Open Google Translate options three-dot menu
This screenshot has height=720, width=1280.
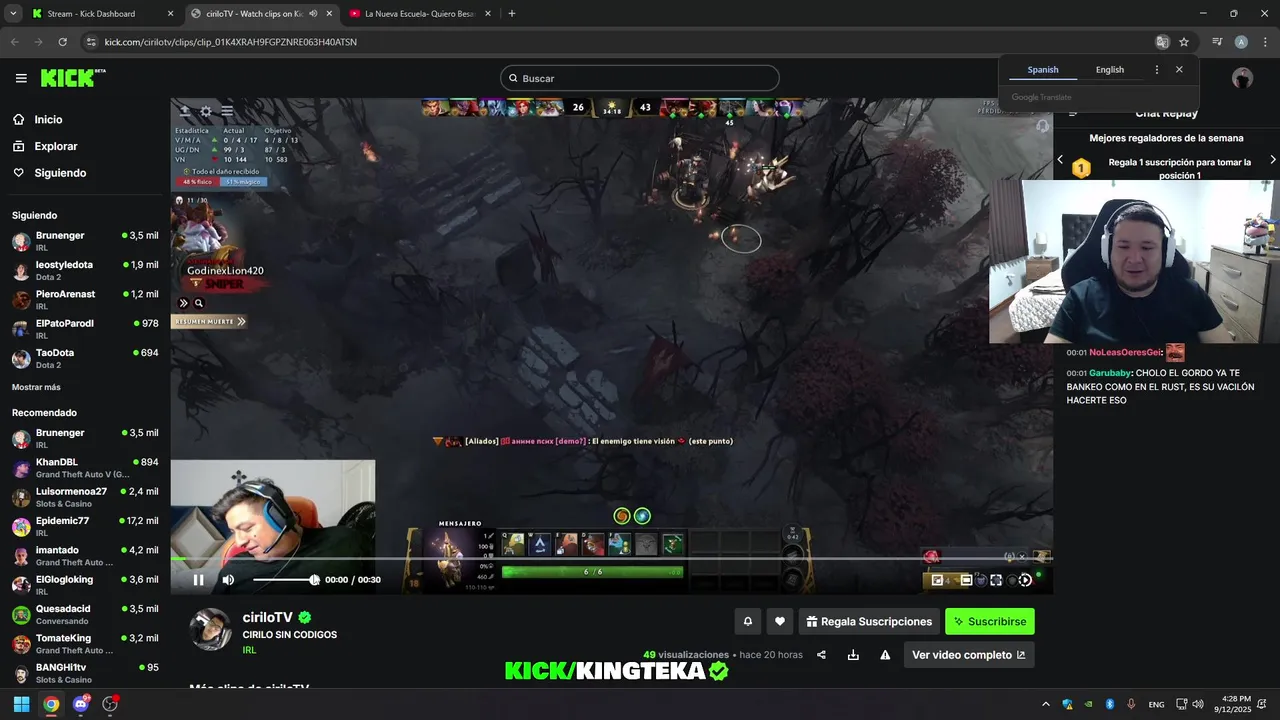(1157, 70)
